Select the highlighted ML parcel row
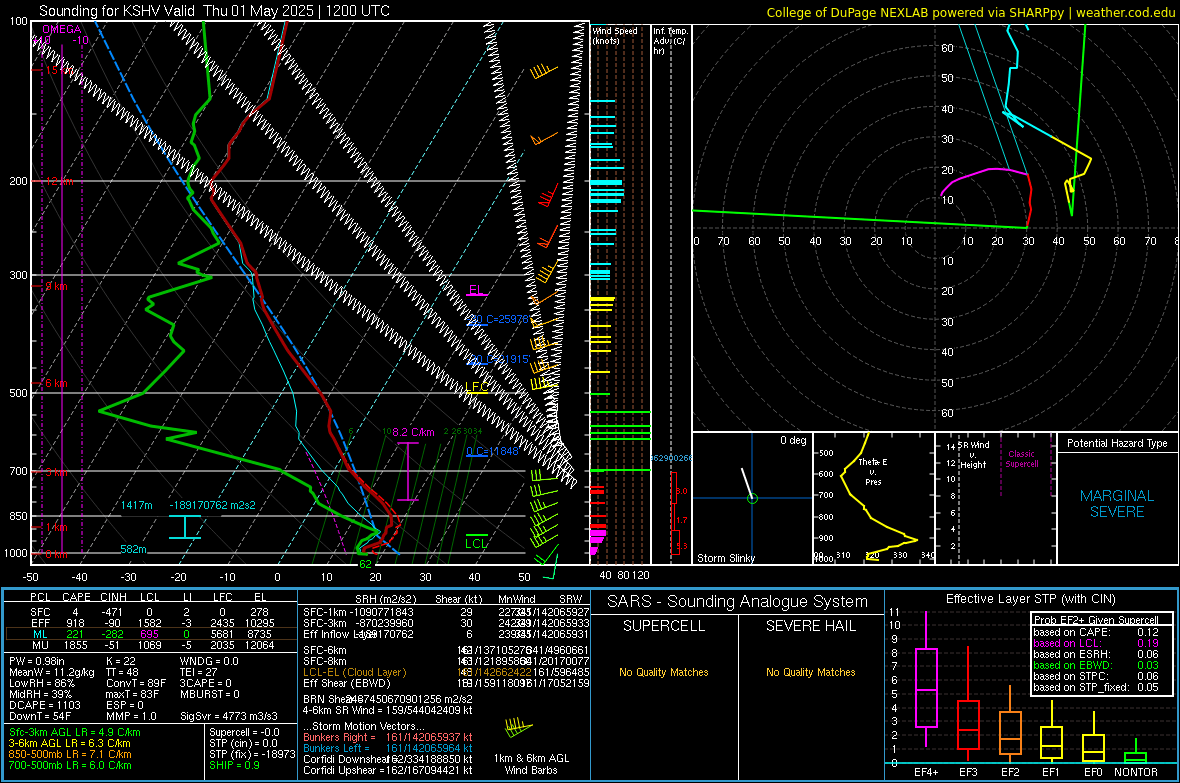 [x=151, y=634]
